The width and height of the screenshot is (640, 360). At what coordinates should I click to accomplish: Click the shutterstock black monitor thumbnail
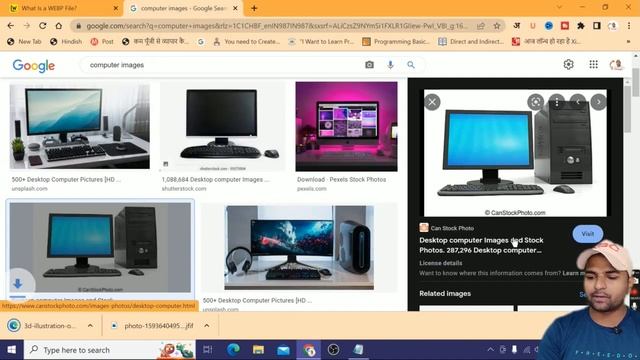tap(222, 127)
